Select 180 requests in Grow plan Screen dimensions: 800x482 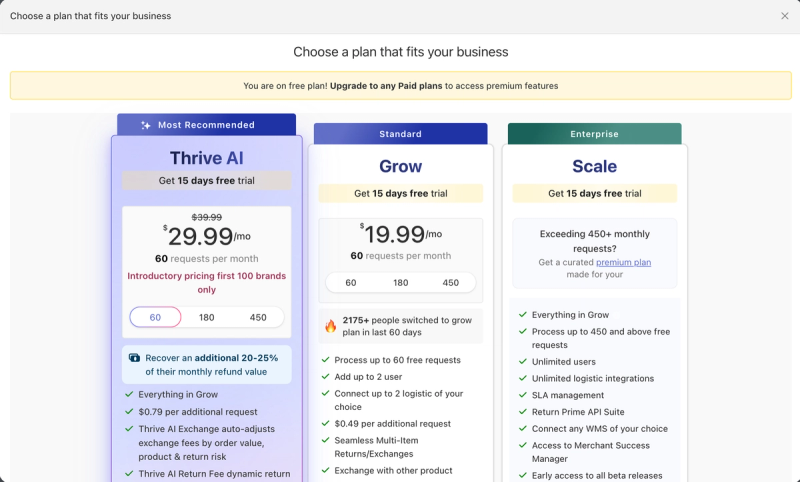pyautogui.click(x=401, y=283)
